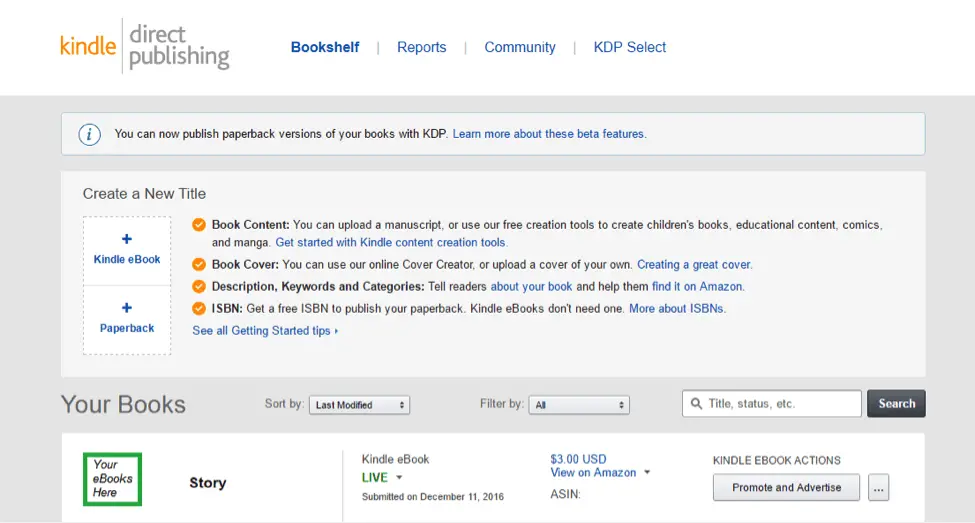Image resolution: width=975 pixels, height=523 pixels.
Task: Click the ASIN: label
Action: (x=565, y=494)
